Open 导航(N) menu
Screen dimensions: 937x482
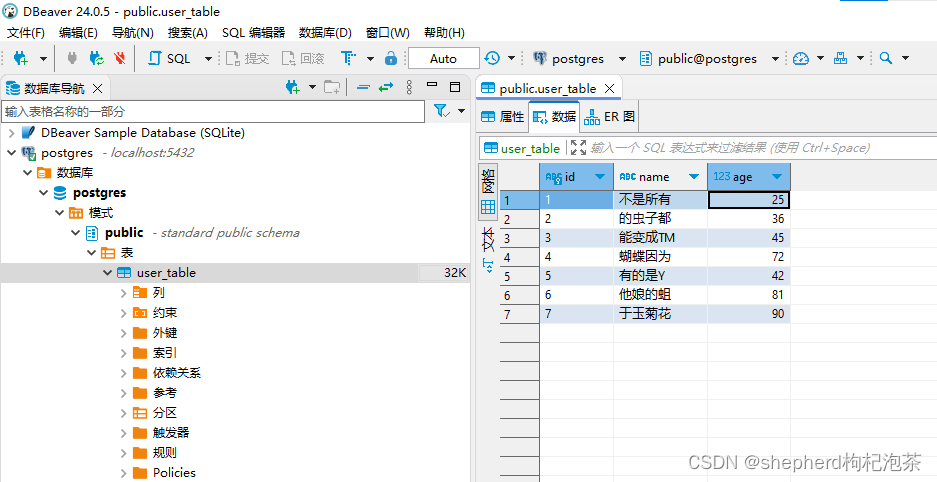[x=133, y=33]
